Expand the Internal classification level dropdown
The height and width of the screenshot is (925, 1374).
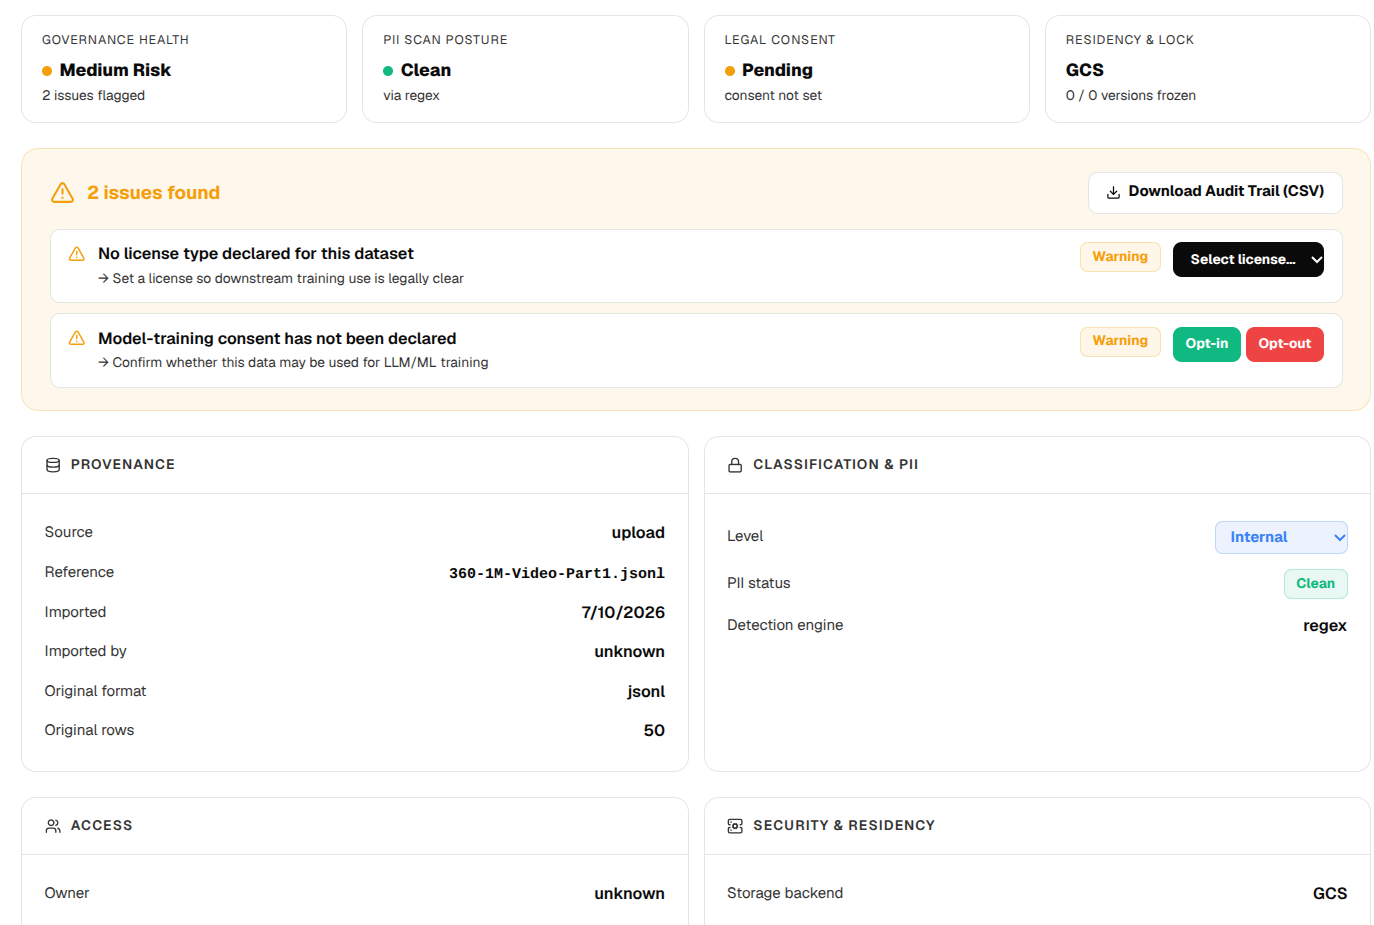pyautogui.click(x=1281, y=537)
